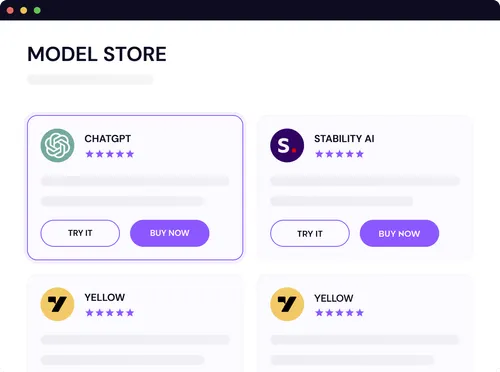Try the Stability AI model
This screenshot has height=372, width=500.
click(x=310, y=233)
